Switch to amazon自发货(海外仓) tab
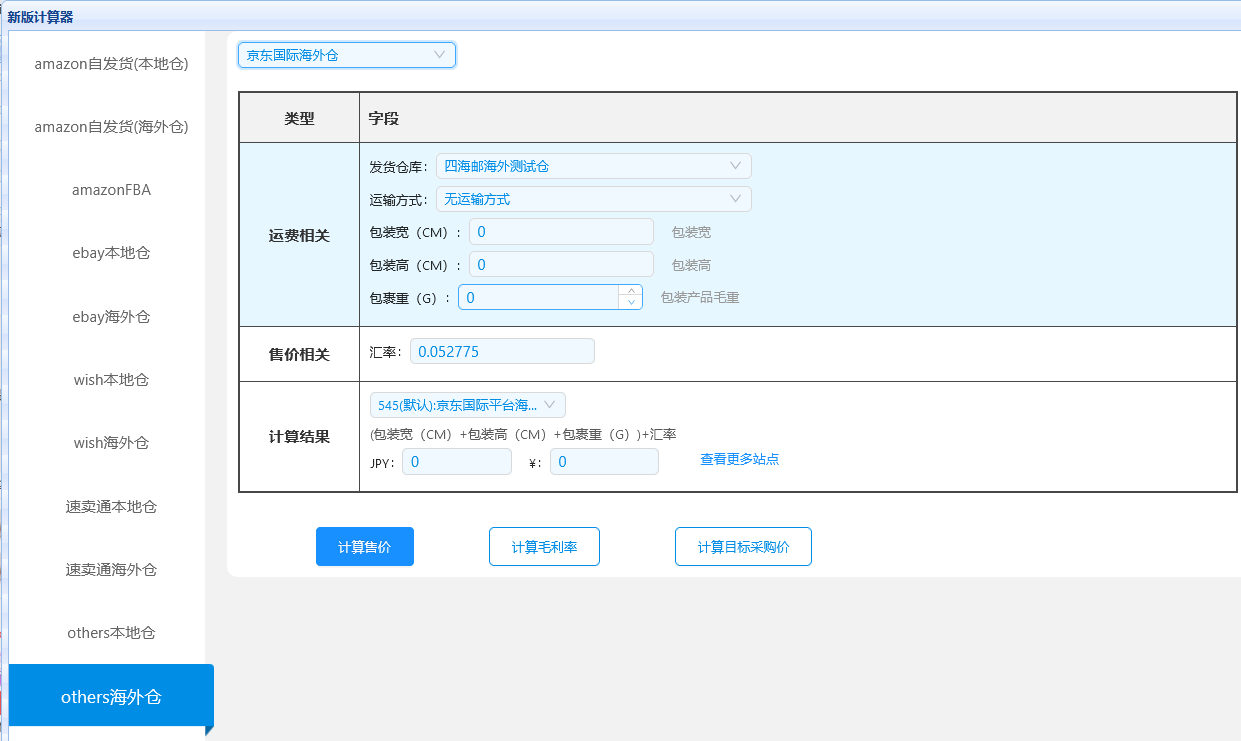 click(111, 127)
